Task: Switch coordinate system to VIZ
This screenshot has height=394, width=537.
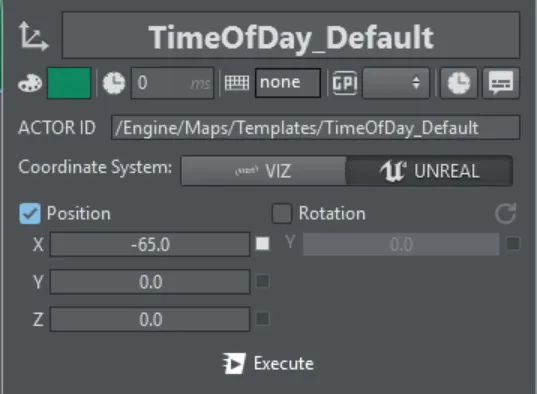Action: tap(263, 171)
